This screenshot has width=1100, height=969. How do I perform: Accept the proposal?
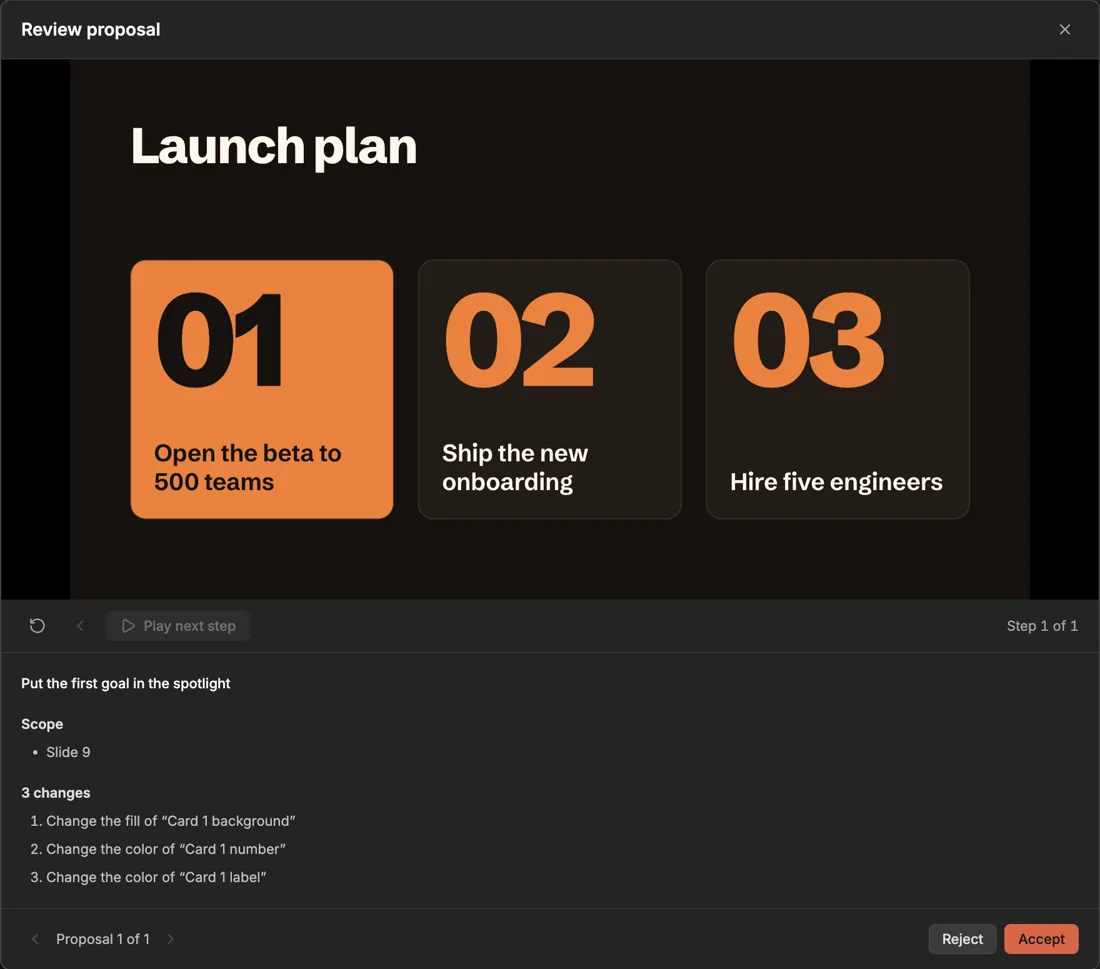(1041, 939)
